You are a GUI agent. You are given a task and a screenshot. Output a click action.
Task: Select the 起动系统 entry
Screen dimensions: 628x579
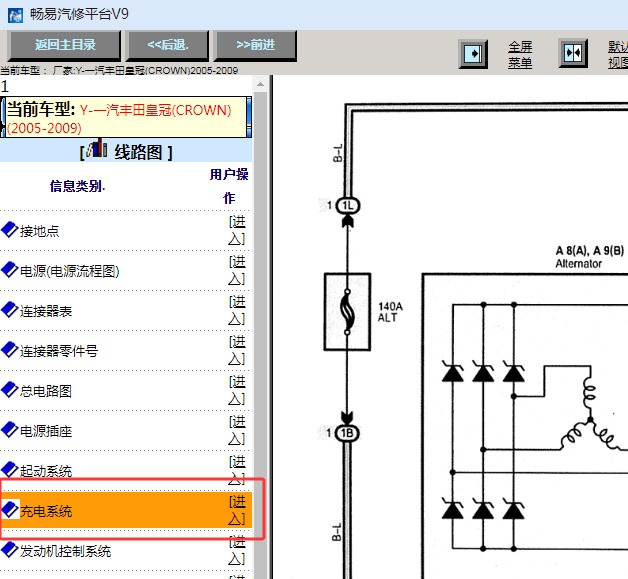(46, 472)
